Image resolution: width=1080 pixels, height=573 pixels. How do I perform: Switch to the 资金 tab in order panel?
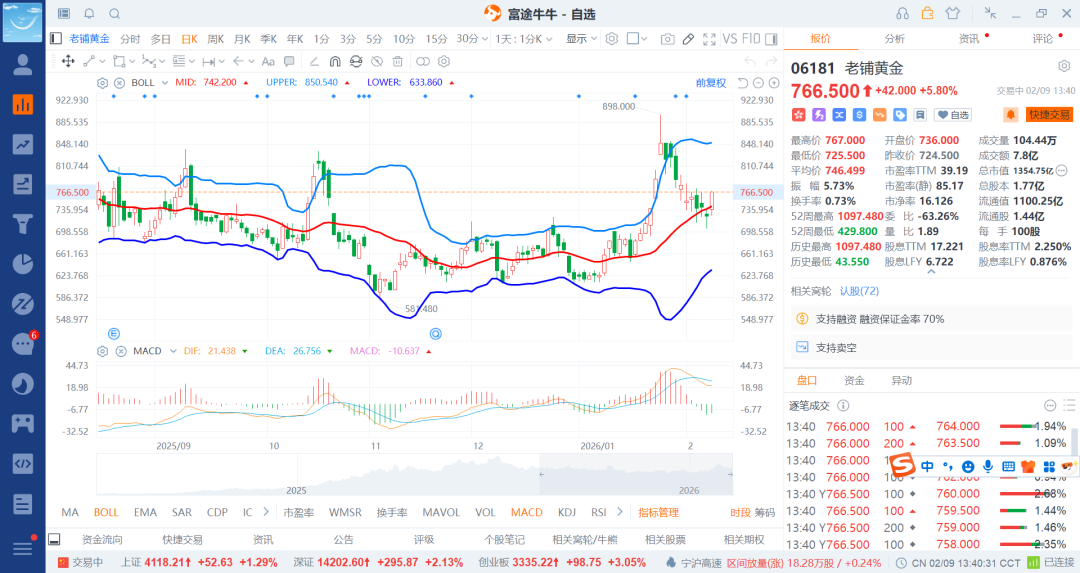(x=854, y=380)
